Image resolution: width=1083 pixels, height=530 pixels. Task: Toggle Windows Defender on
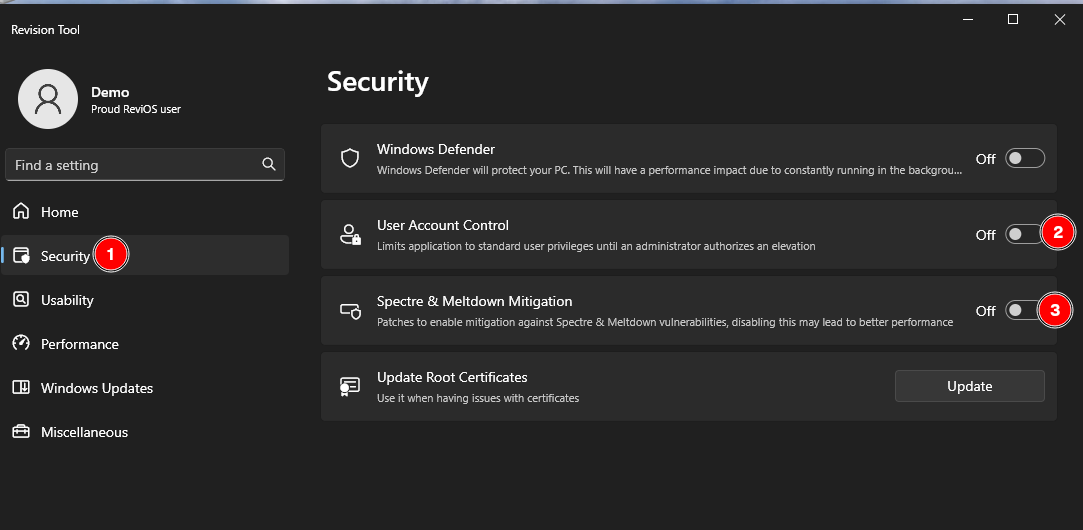point(1024,159)
